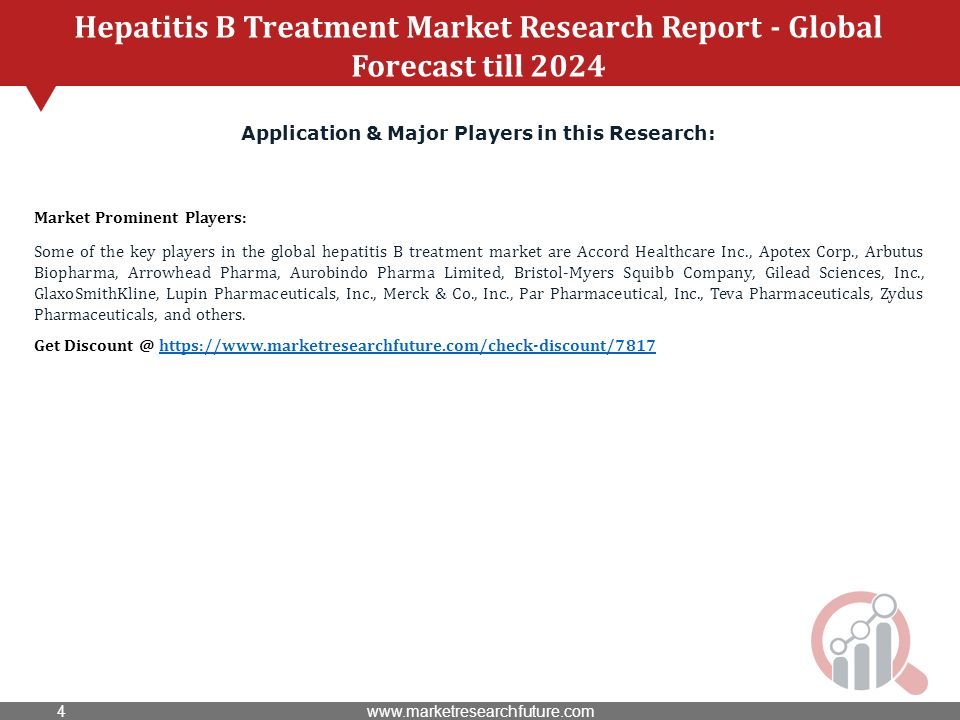Click the www.marketresearchfuture.com footer text
The image size is (960, 720).
point(480,711)
